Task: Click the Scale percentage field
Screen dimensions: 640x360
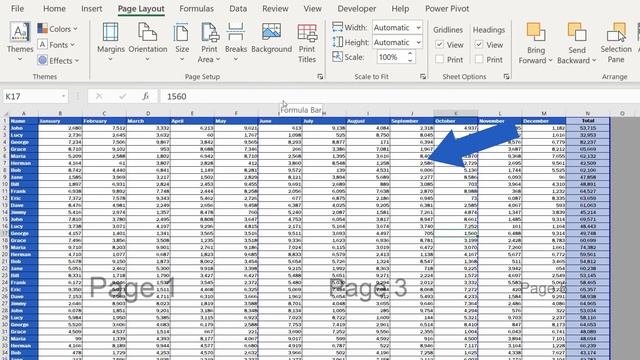Action: 391,57
